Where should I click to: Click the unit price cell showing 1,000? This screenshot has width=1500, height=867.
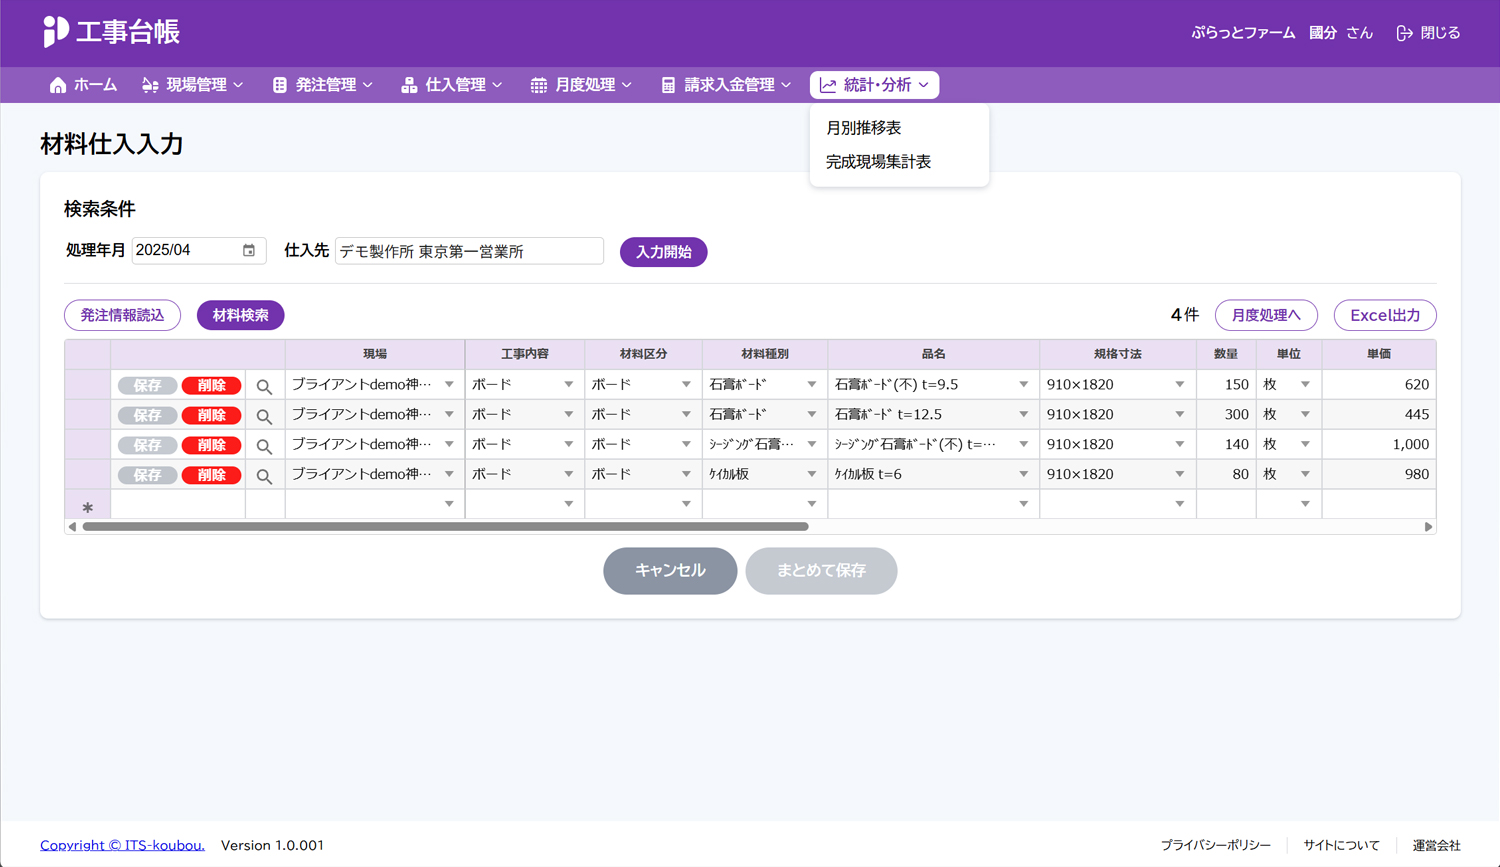1379,444
